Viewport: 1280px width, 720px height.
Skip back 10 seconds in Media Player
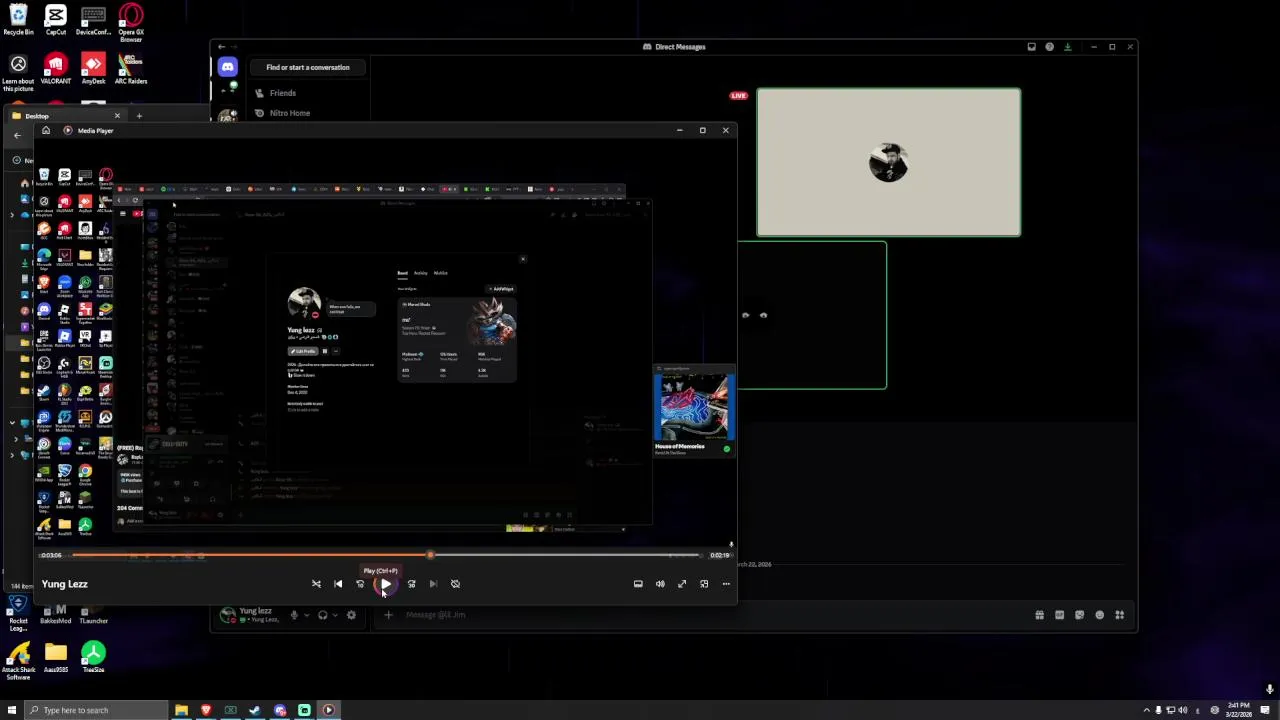pyautogui.click(x=360, y=584)
